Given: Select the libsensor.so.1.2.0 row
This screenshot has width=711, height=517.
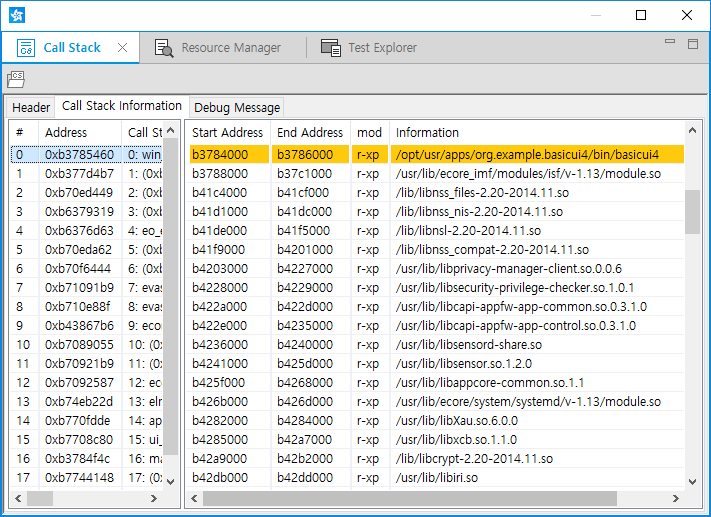Looking at the screenshot, I should click(x=460, y=364).
